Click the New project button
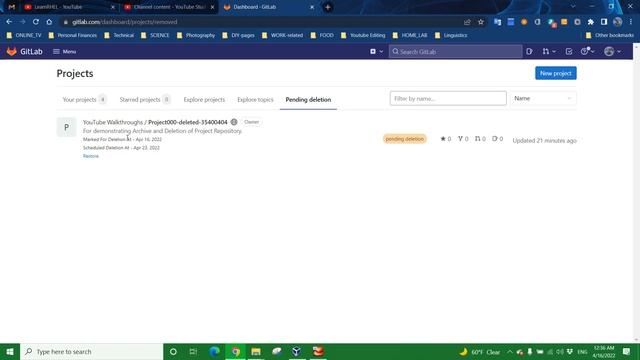Screen dimensions: 640x360 pyautogui.click(x=556, y=73)
